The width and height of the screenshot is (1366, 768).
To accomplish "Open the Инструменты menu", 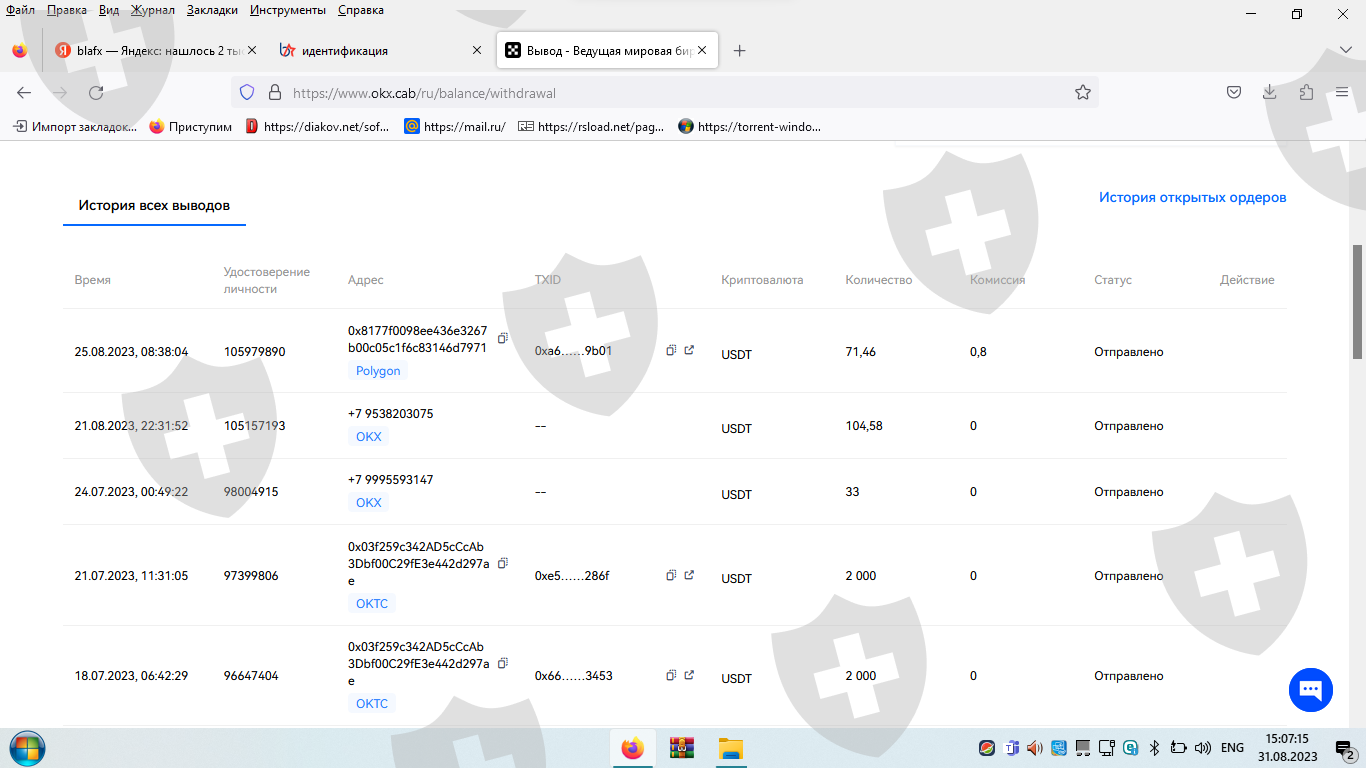I will (x=288, y=10).
